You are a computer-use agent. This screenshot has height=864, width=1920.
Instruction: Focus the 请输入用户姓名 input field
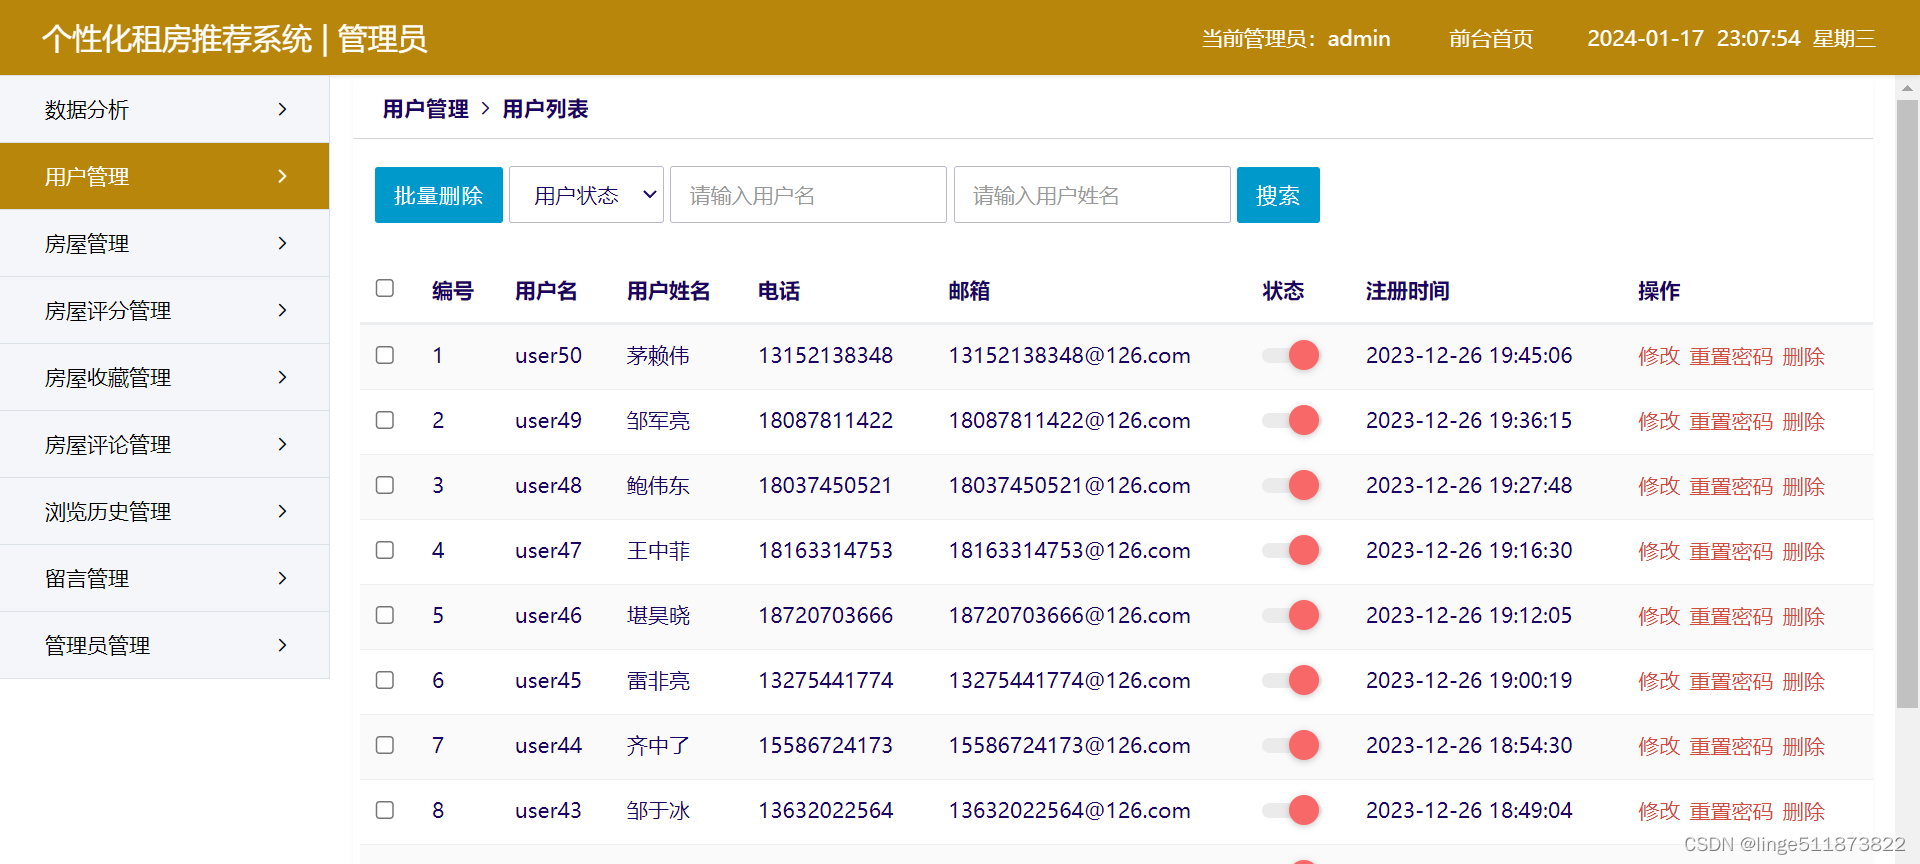pos(1092,195)
